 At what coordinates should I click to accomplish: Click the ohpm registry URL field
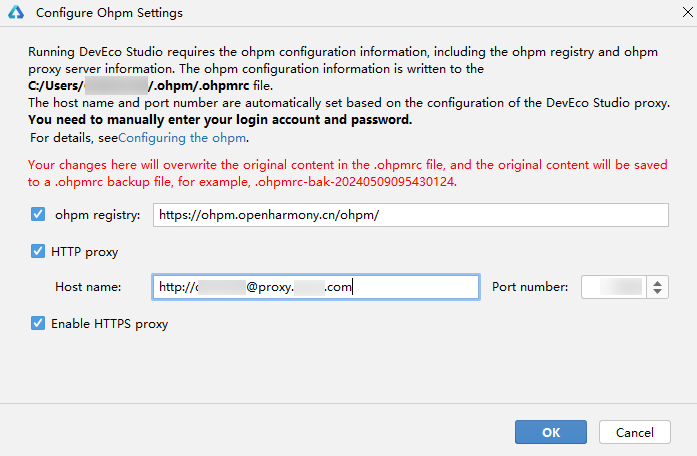[x=410, y=215]
